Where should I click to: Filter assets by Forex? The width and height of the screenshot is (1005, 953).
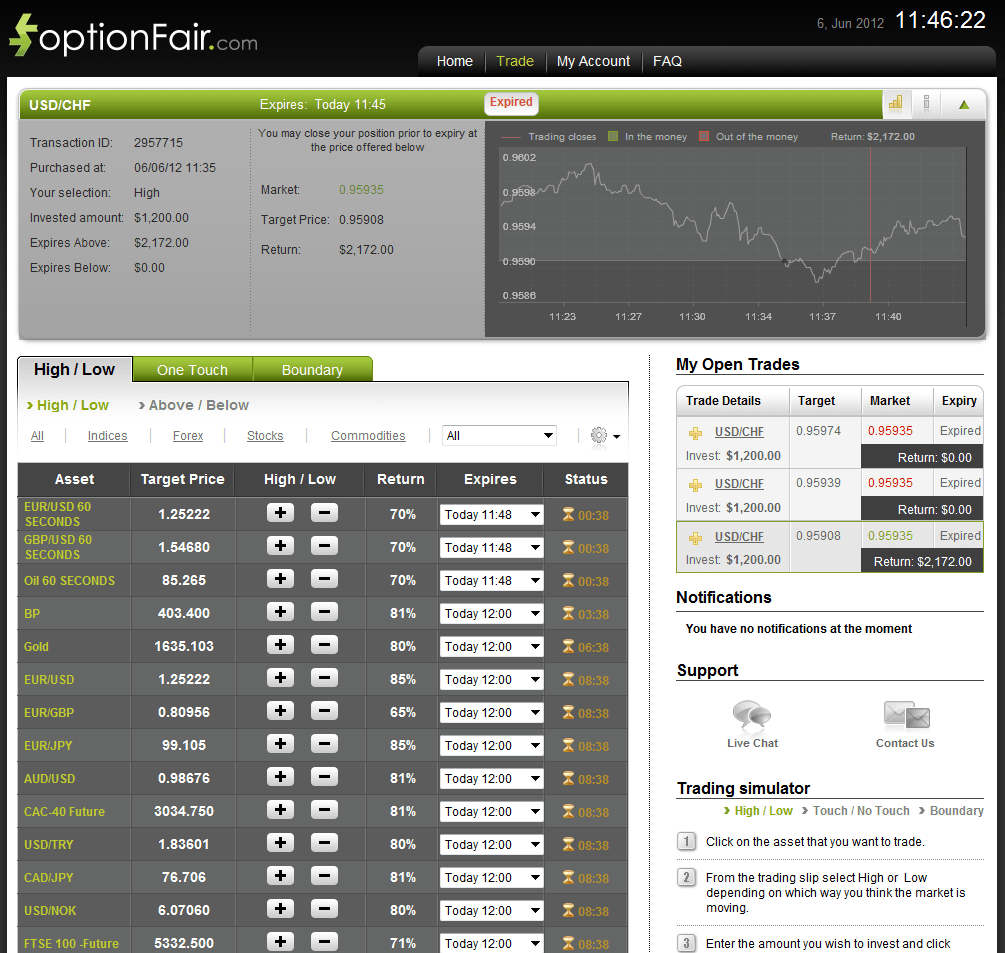[188, 435]
